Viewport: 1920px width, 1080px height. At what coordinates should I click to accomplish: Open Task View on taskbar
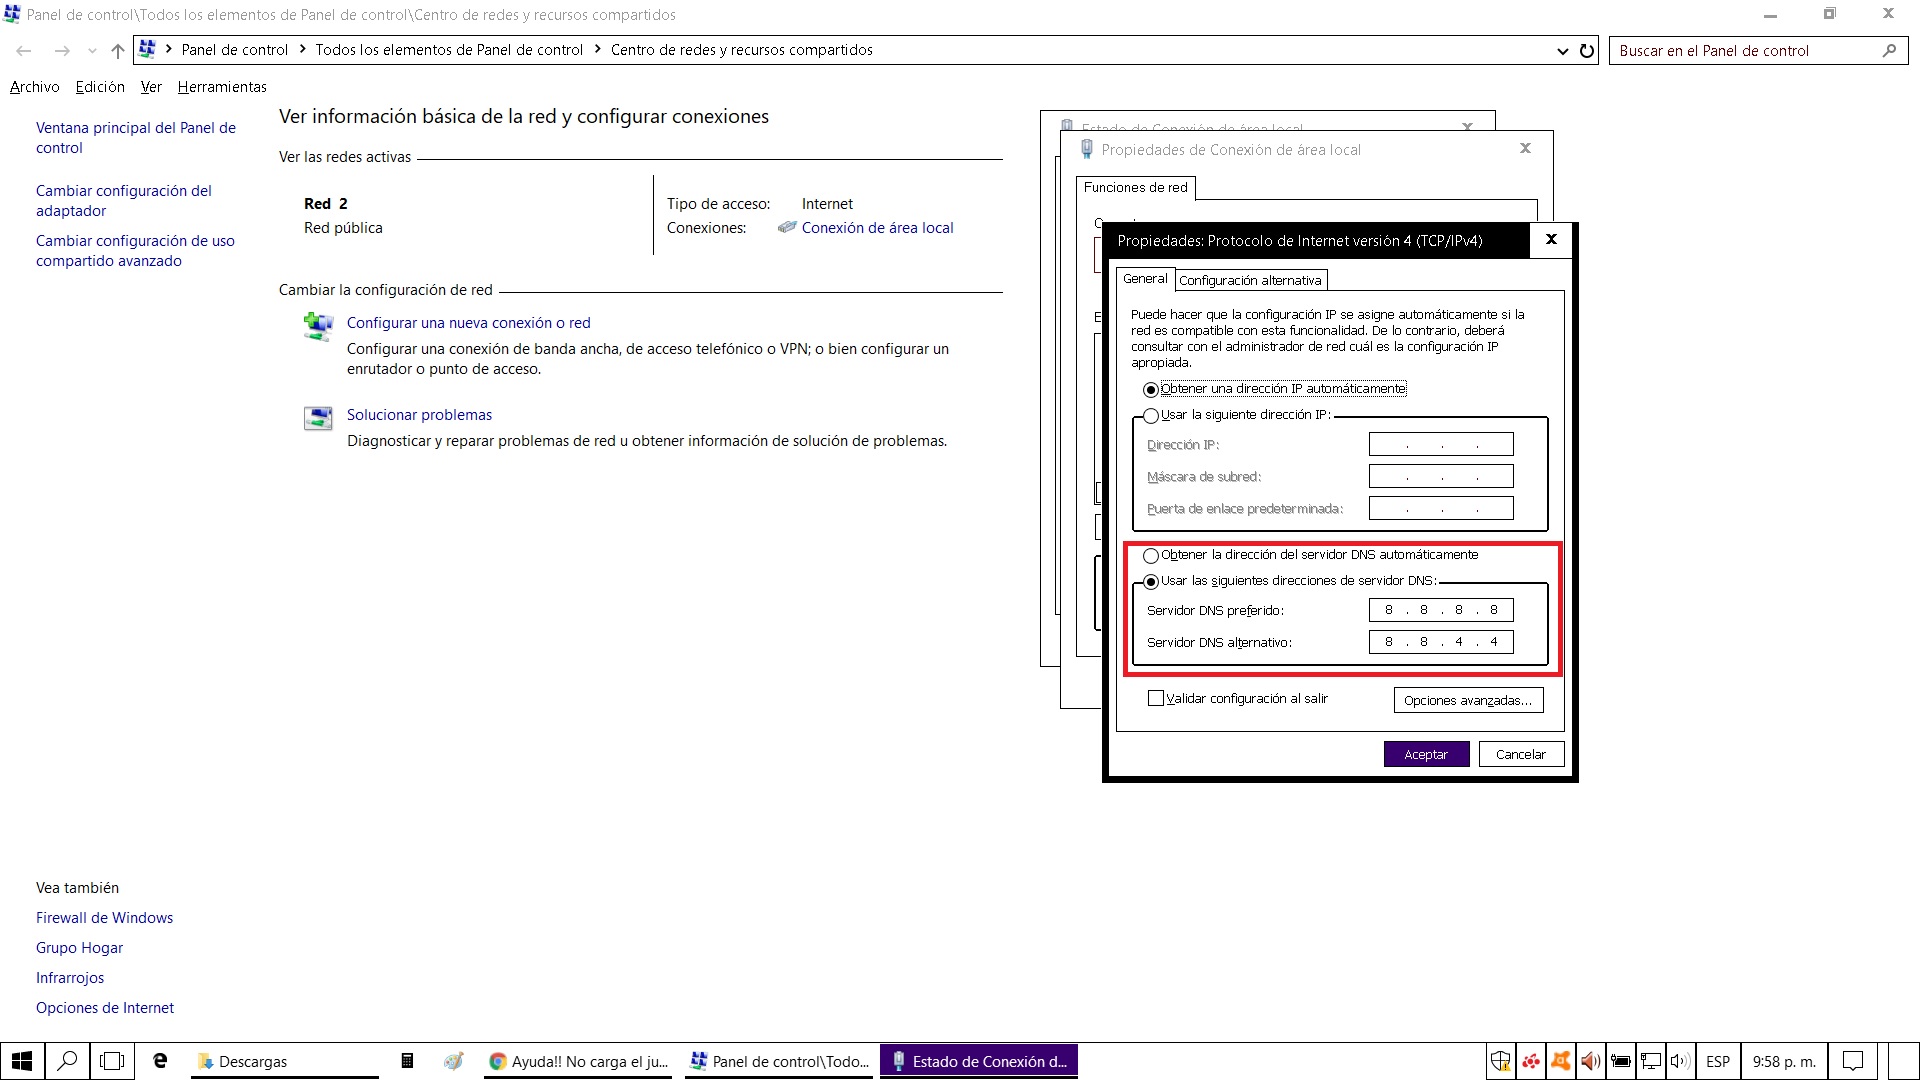pos(113,1061)
